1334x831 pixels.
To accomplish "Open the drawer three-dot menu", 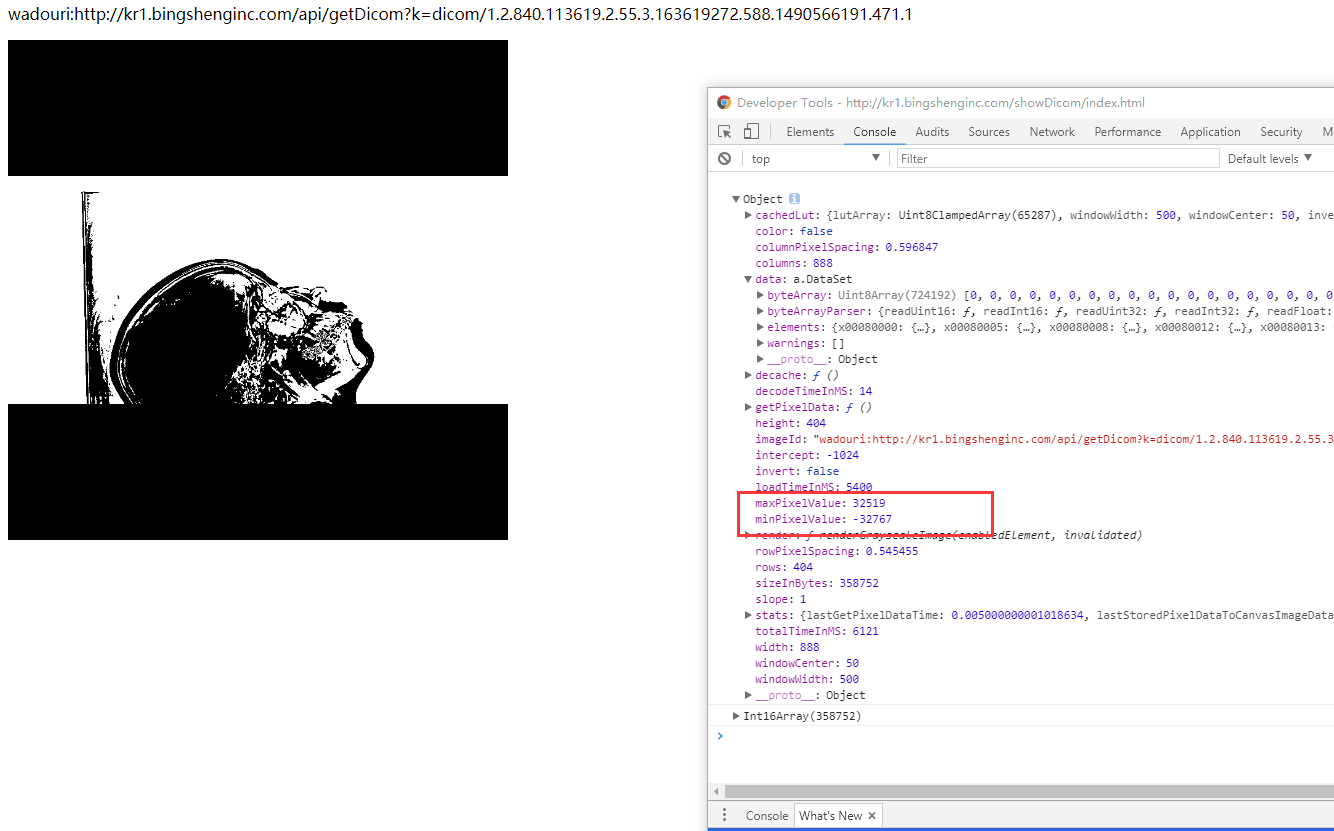I will coord(724,814).
